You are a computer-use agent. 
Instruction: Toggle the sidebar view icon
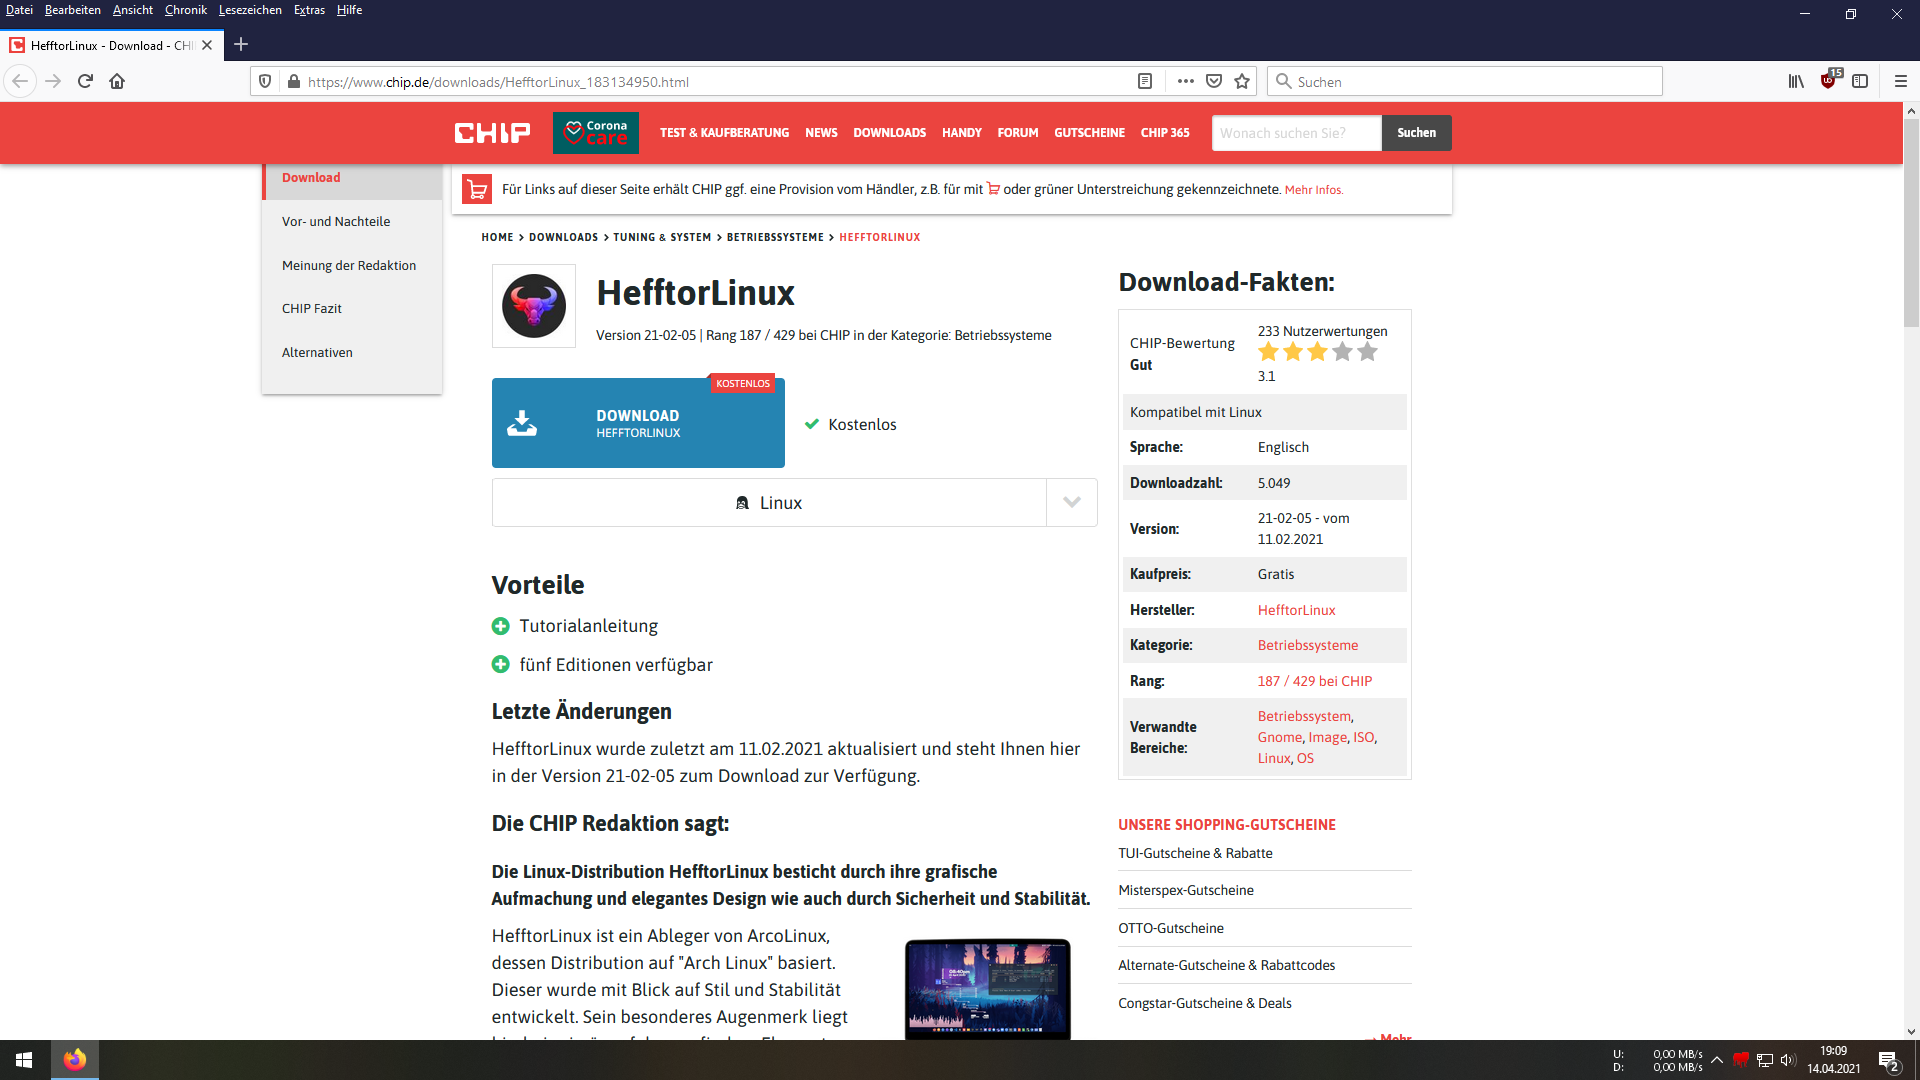point(1860,82)
